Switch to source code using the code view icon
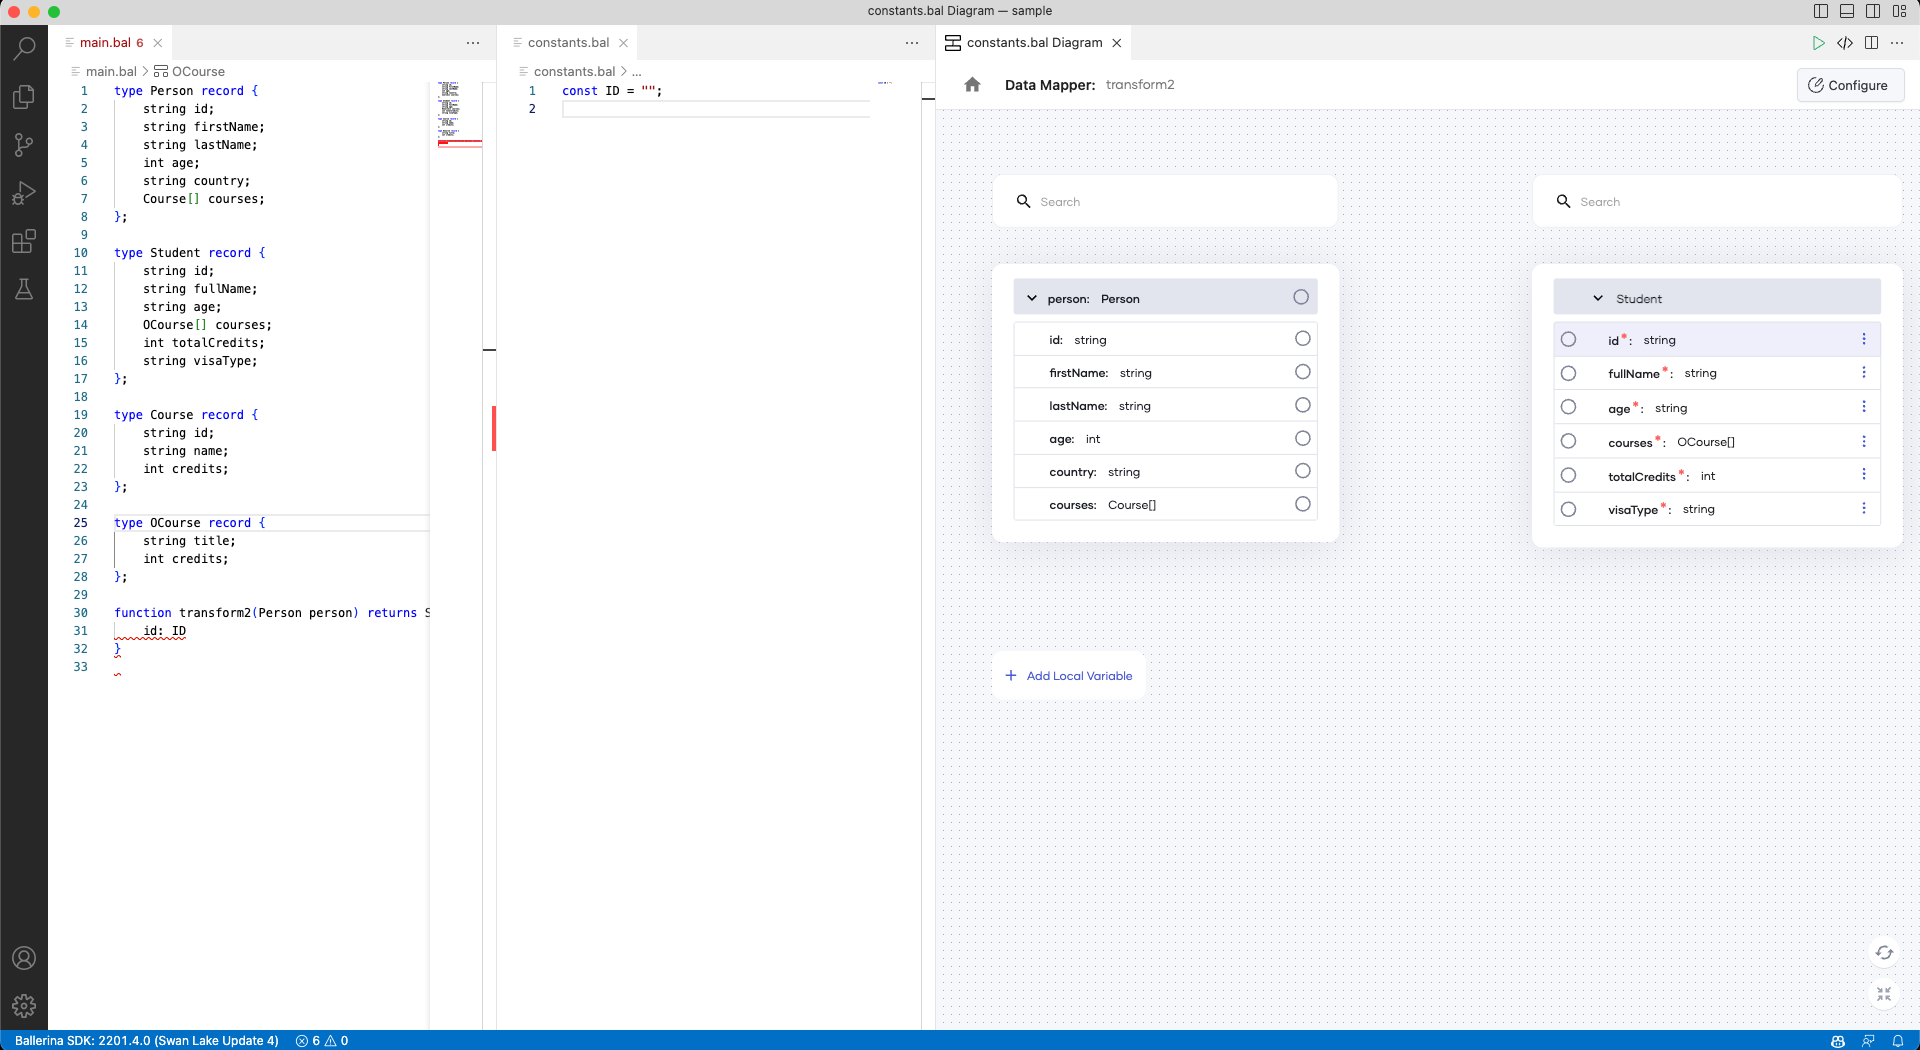 click(1845, 43)
